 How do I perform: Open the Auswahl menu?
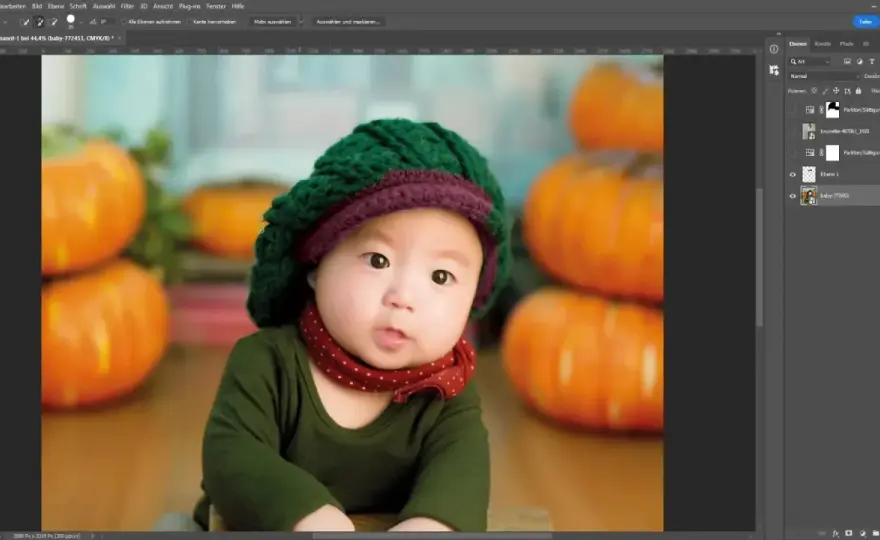tap(104, 6)
